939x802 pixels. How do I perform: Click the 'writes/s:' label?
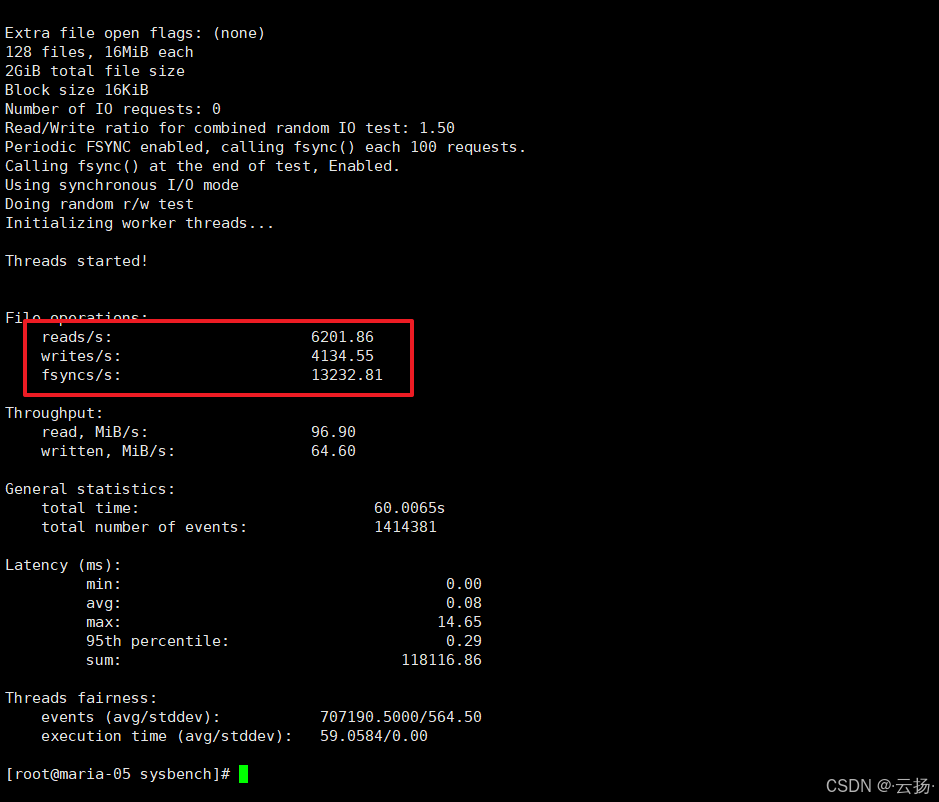coord(81,356)
